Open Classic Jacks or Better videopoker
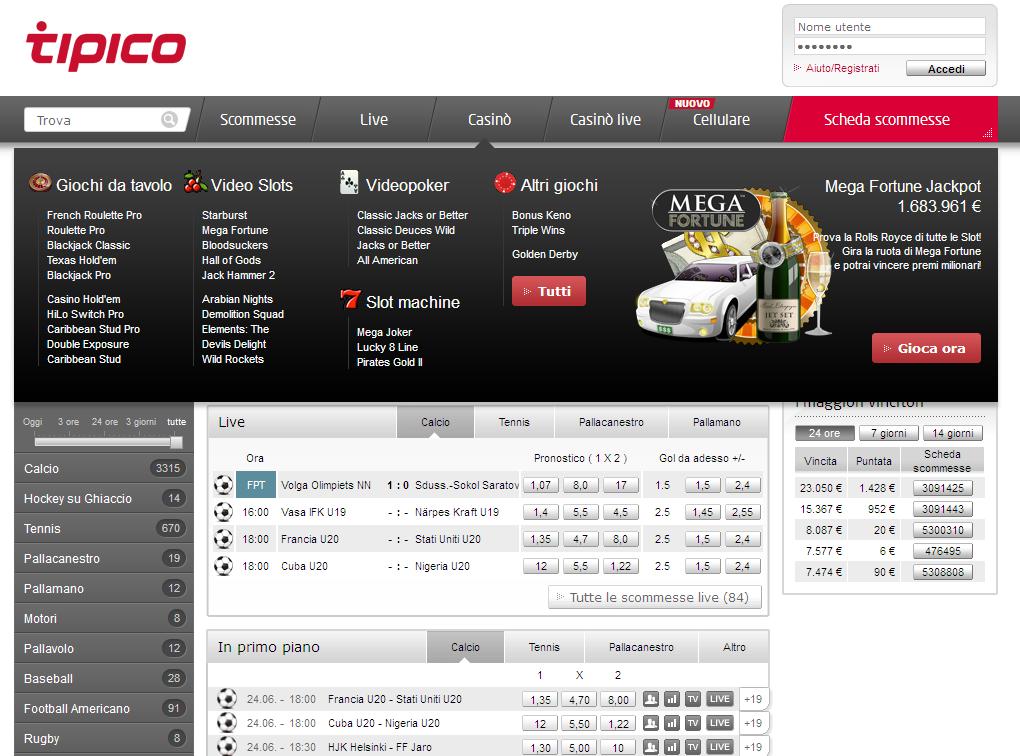The width and height of the screenshot is (1020, 756). pos(412,215)
